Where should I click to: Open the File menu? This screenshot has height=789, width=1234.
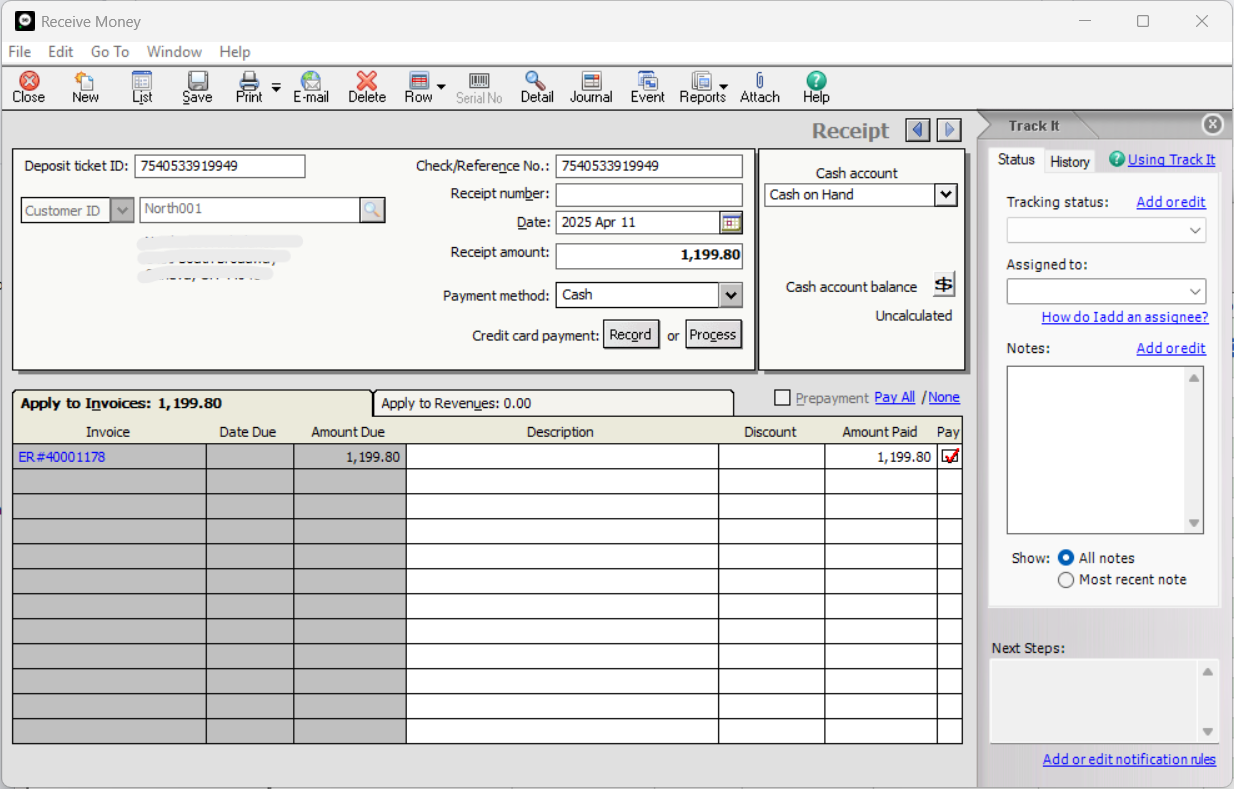(x=19, y=52)
